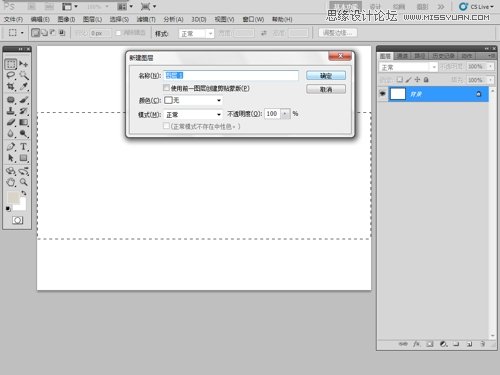
Task: Select the Crop tool
Action: click(x=11, y=86)
